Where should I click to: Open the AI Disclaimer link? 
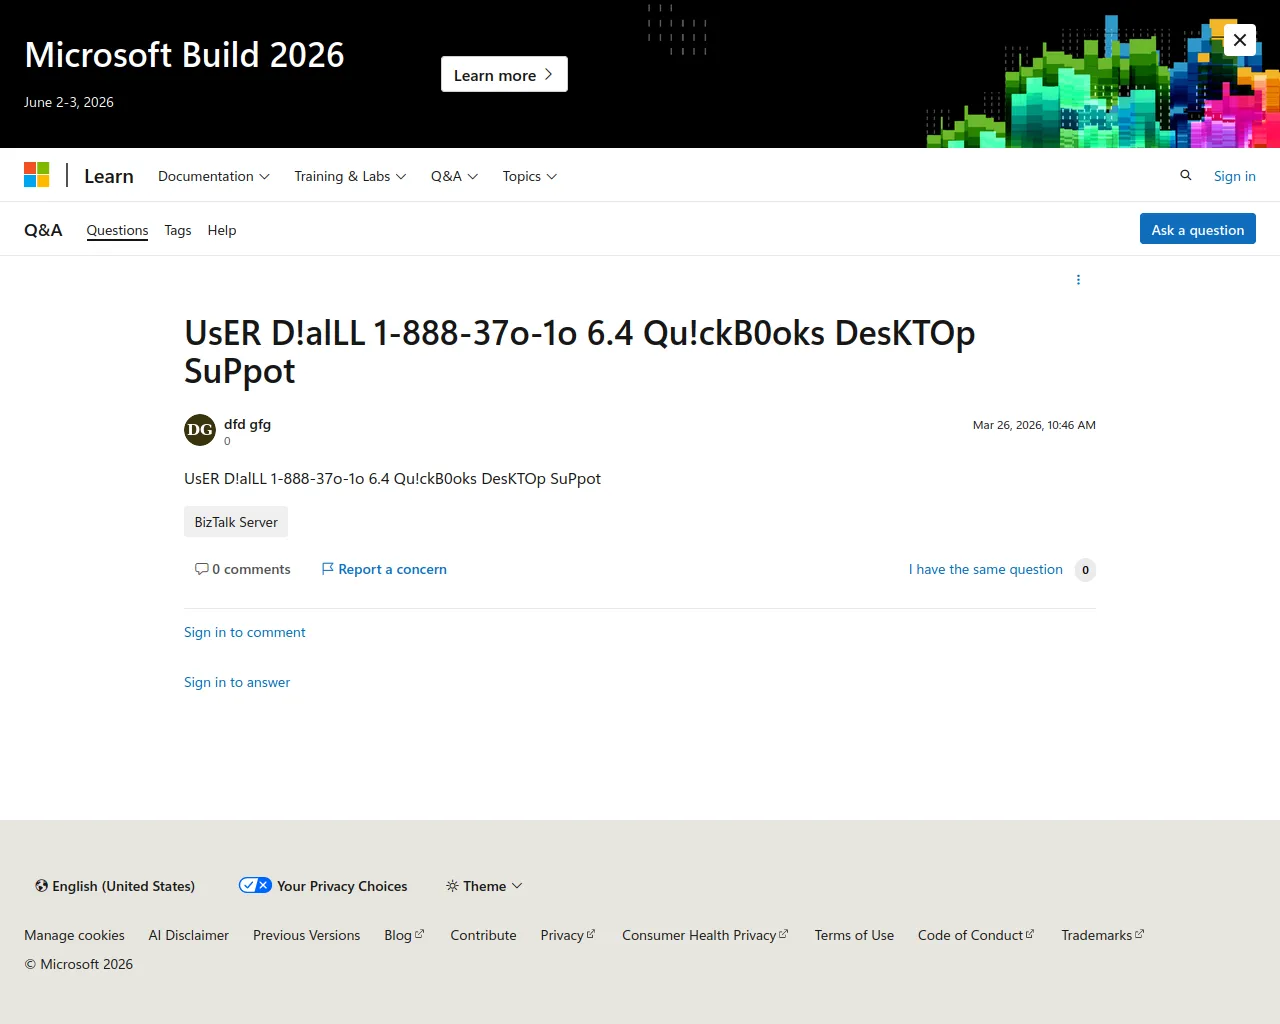pyautogui.click(x=189, y=935)
